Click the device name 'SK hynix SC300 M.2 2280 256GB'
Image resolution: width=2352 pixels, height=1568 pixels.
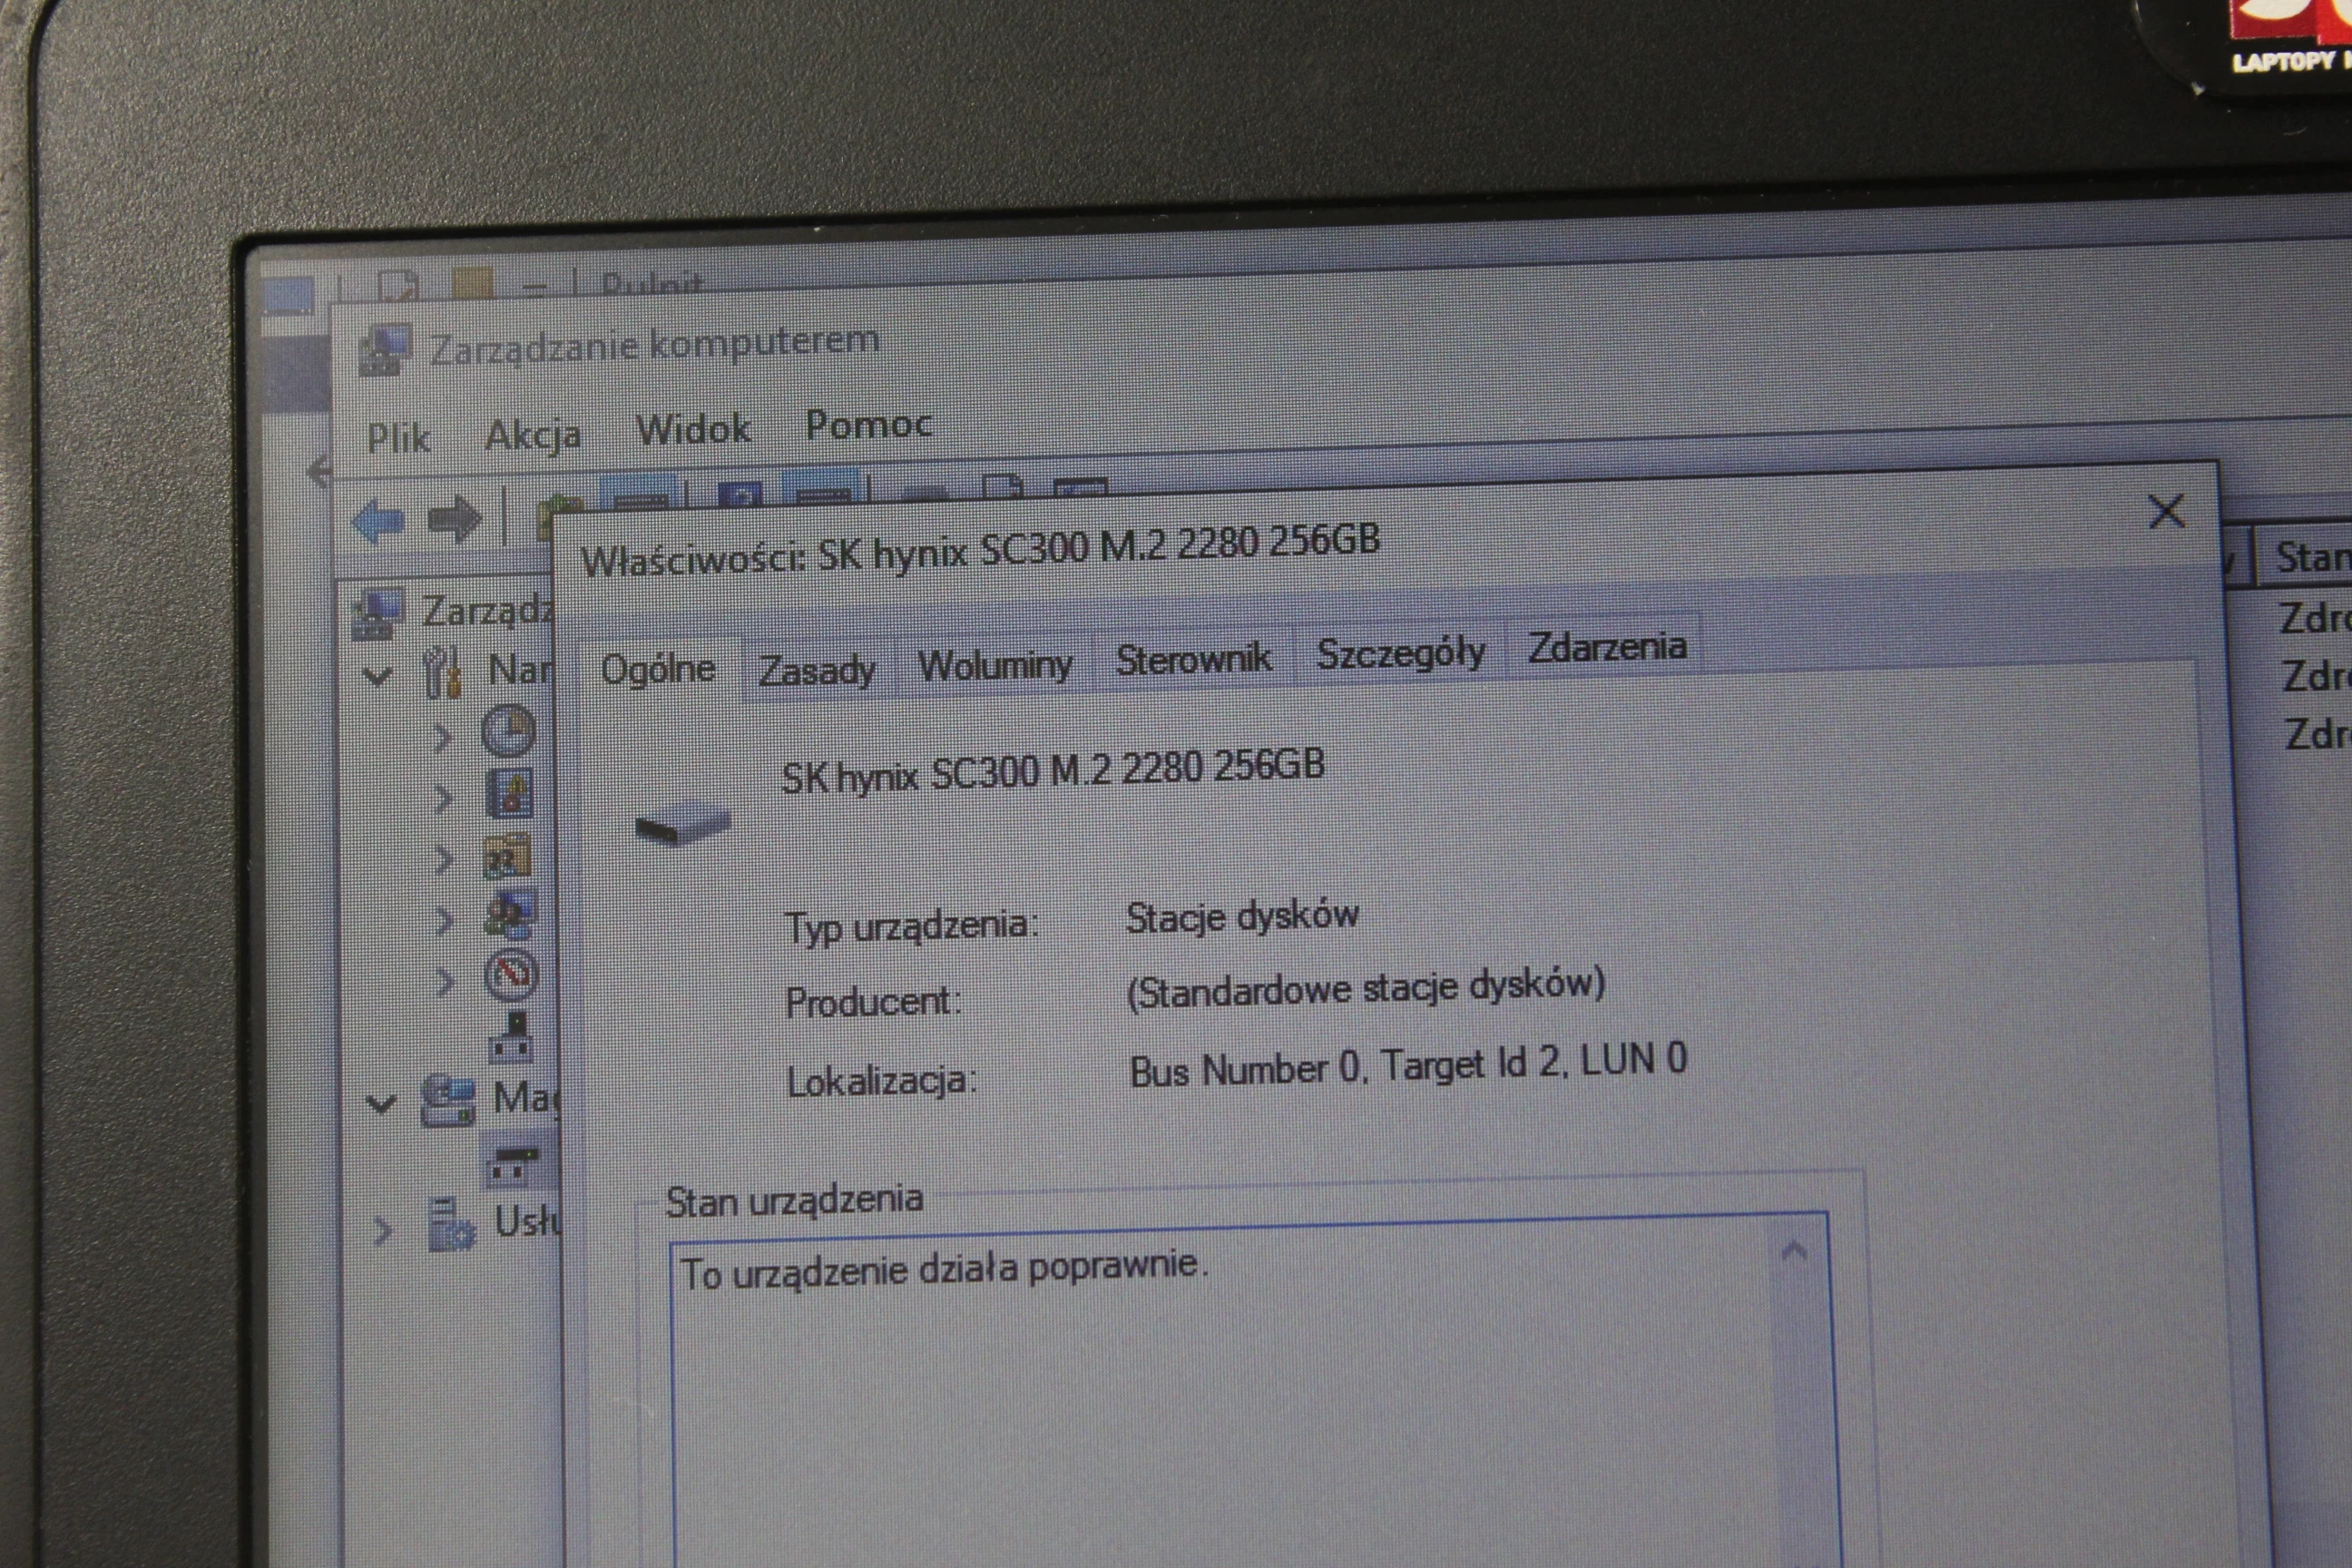[x=1052, y=770]
